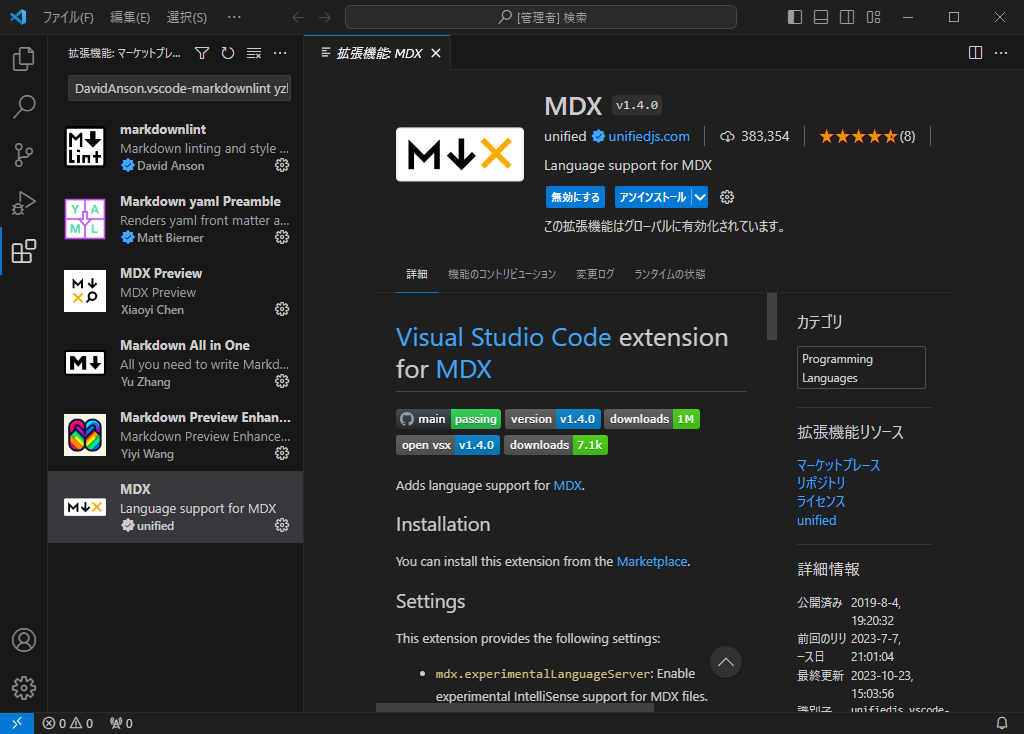Viewport: 1024px width, 734px height.
Task: Open extensions view more actions menu
Action: 280,53
